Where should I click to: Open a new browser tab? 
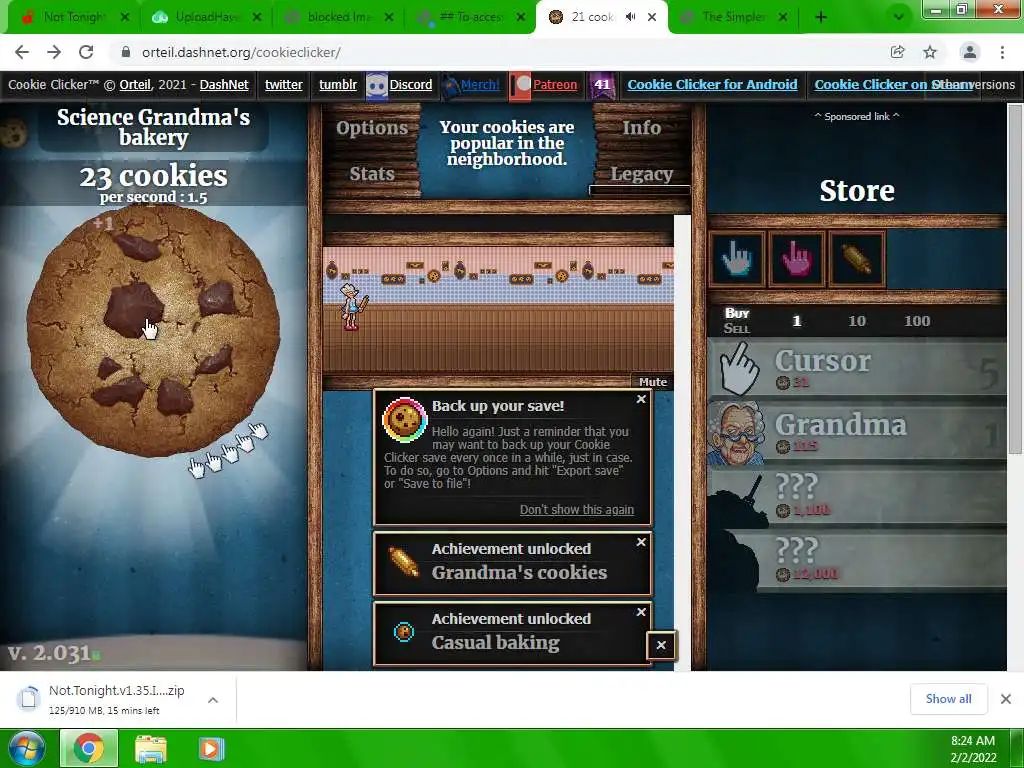[x=821, y=17]
